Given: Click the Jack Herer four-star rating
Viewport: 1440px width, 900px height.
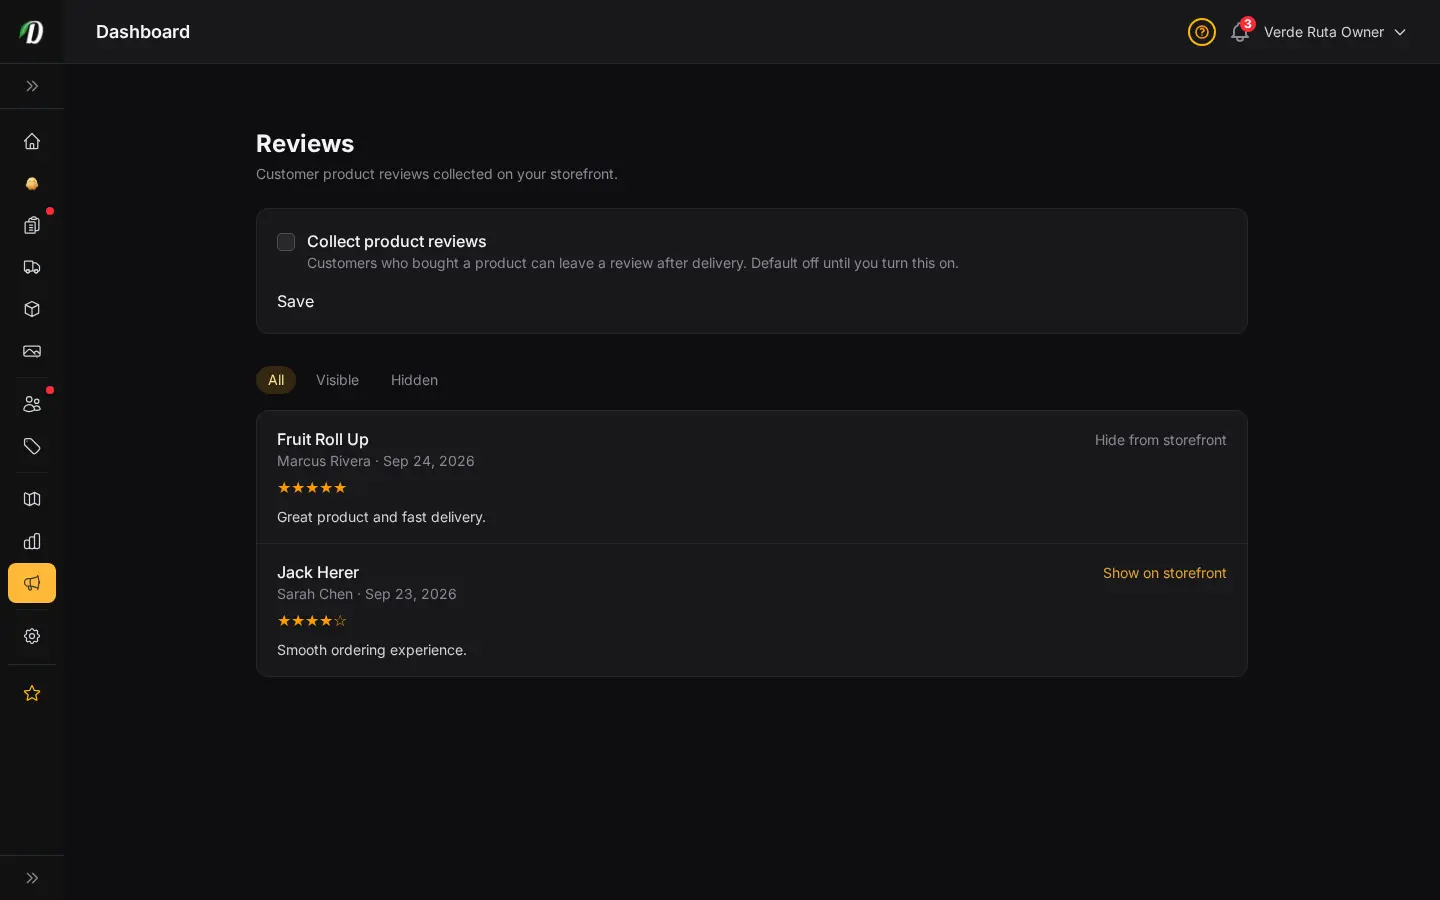Looking at the screenshot, I should [x=312, y=621].
